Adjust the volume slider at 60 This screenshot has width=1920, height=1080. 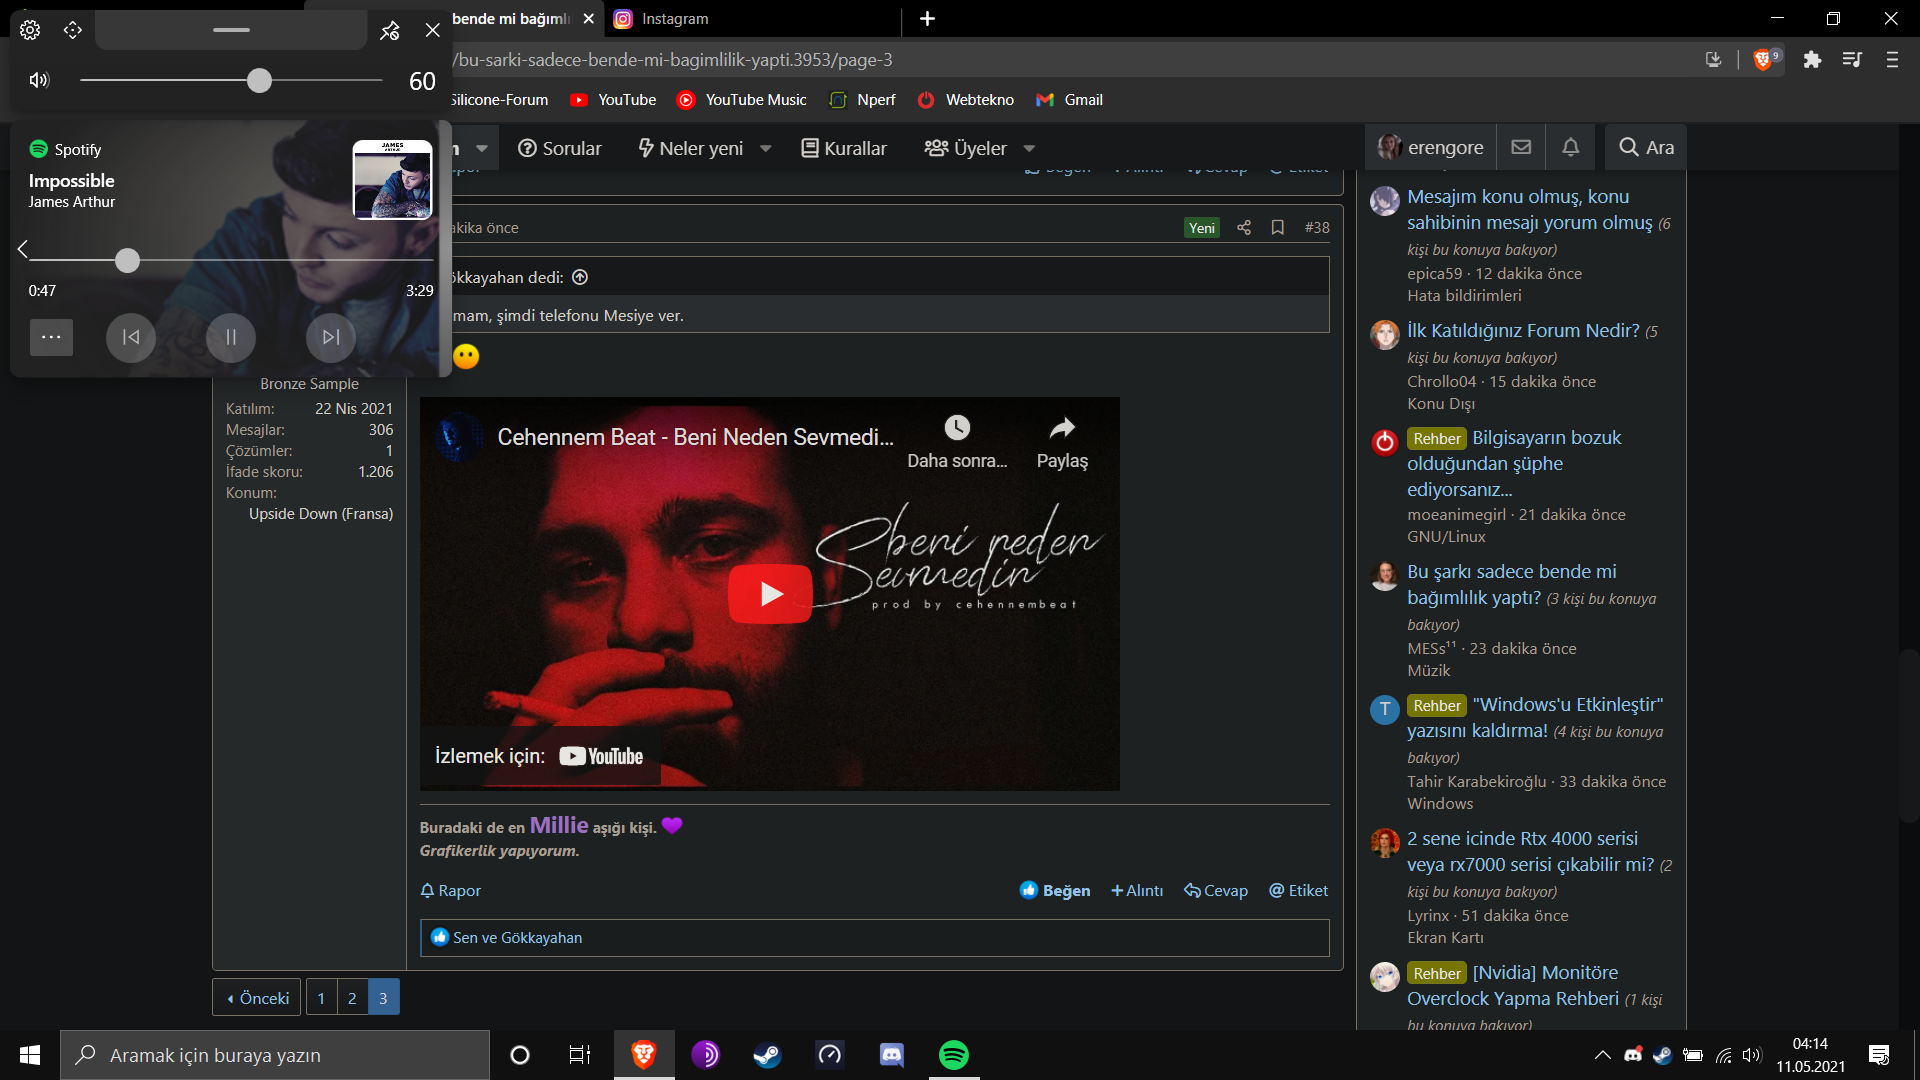(259, 80)
